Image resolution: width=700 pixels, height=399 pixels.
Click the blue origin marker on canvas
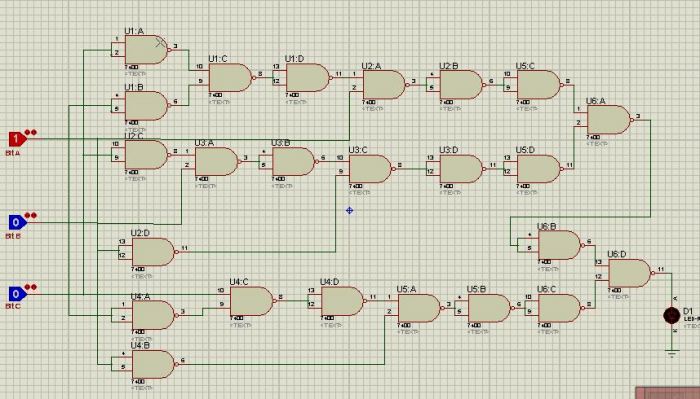(x=349, y=210)
